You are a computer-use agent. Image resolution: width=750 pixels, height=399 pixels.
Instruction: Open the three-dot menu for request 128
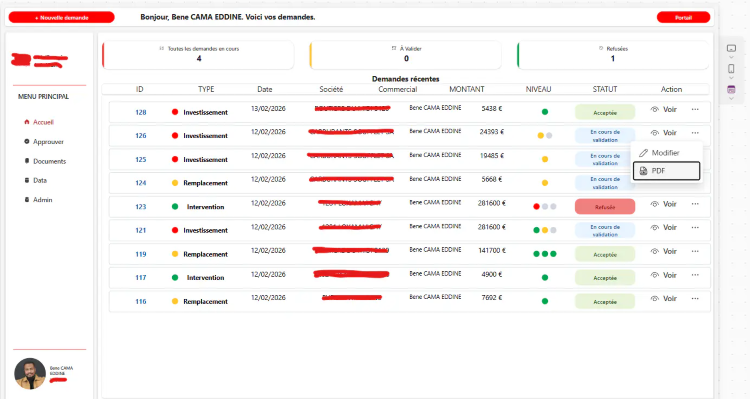pyautogui.click(x=695, y=109)
